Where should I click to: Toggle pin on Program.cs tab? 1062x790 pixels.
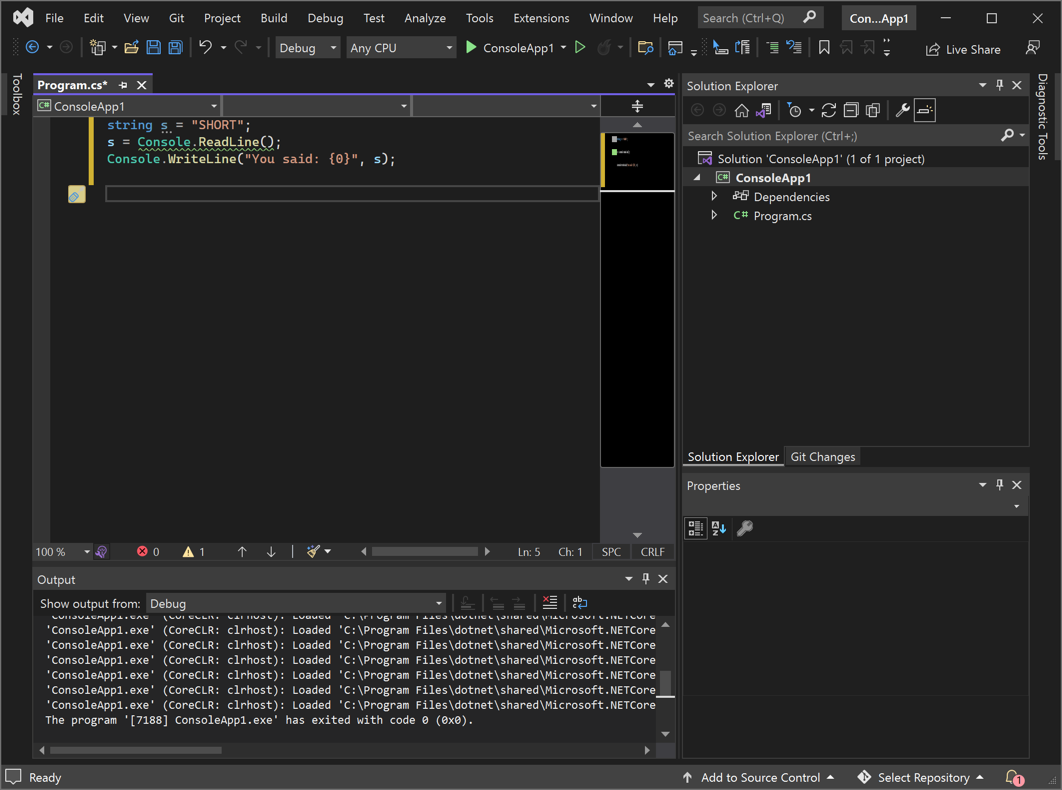[x=123, y=85]
